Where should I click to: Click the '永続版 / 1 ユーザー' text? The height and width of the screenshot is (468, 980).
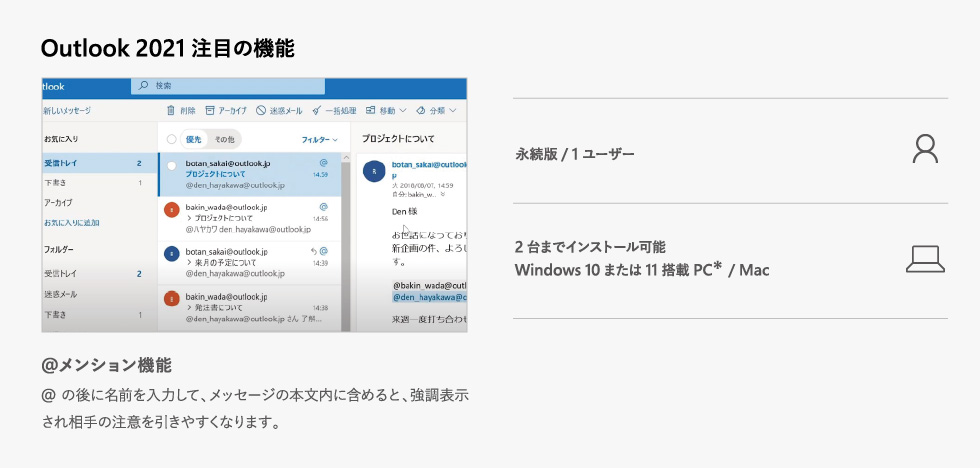click(x=575, y=154)
